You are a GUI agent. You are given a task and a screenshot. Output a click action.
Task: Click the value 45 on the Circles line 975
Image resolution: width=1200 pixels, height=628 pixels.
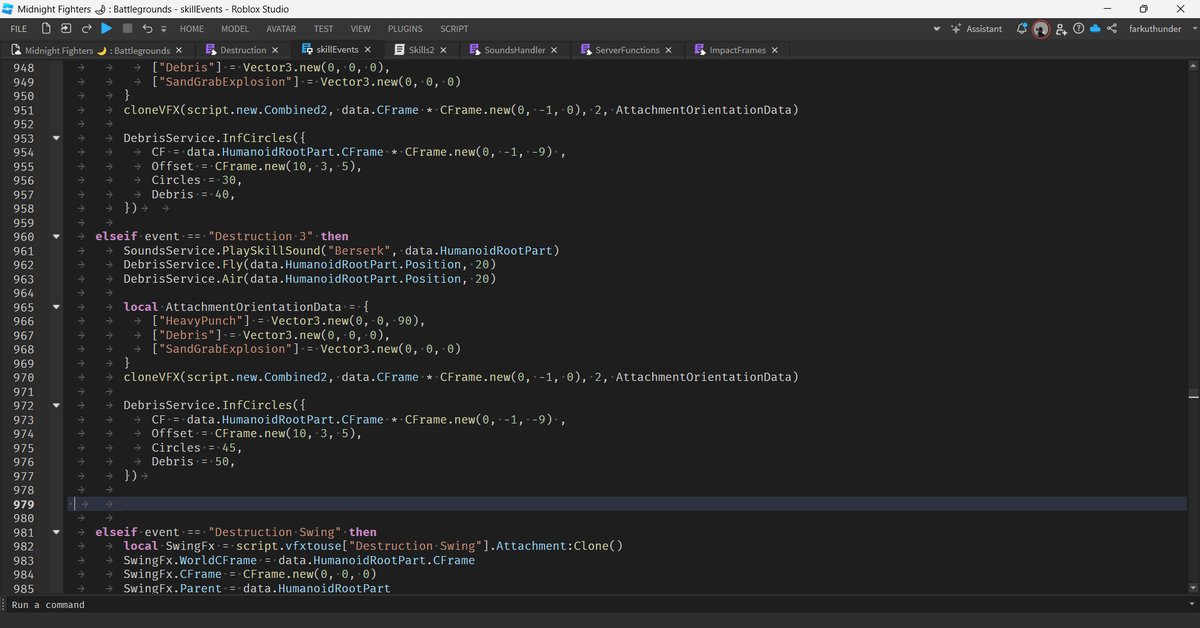[231, 448]
